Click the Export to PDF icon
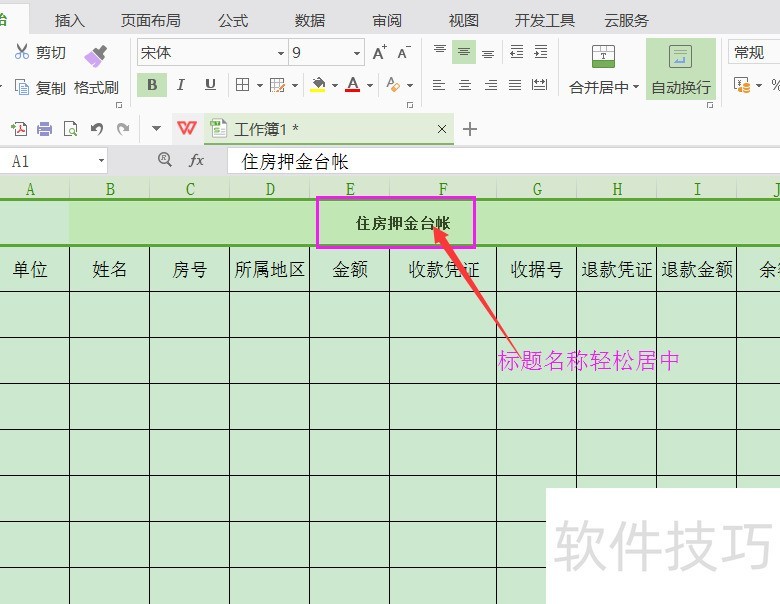Image resolution: width=780 pixels, height=604 pixels. (x=19, y=128)
